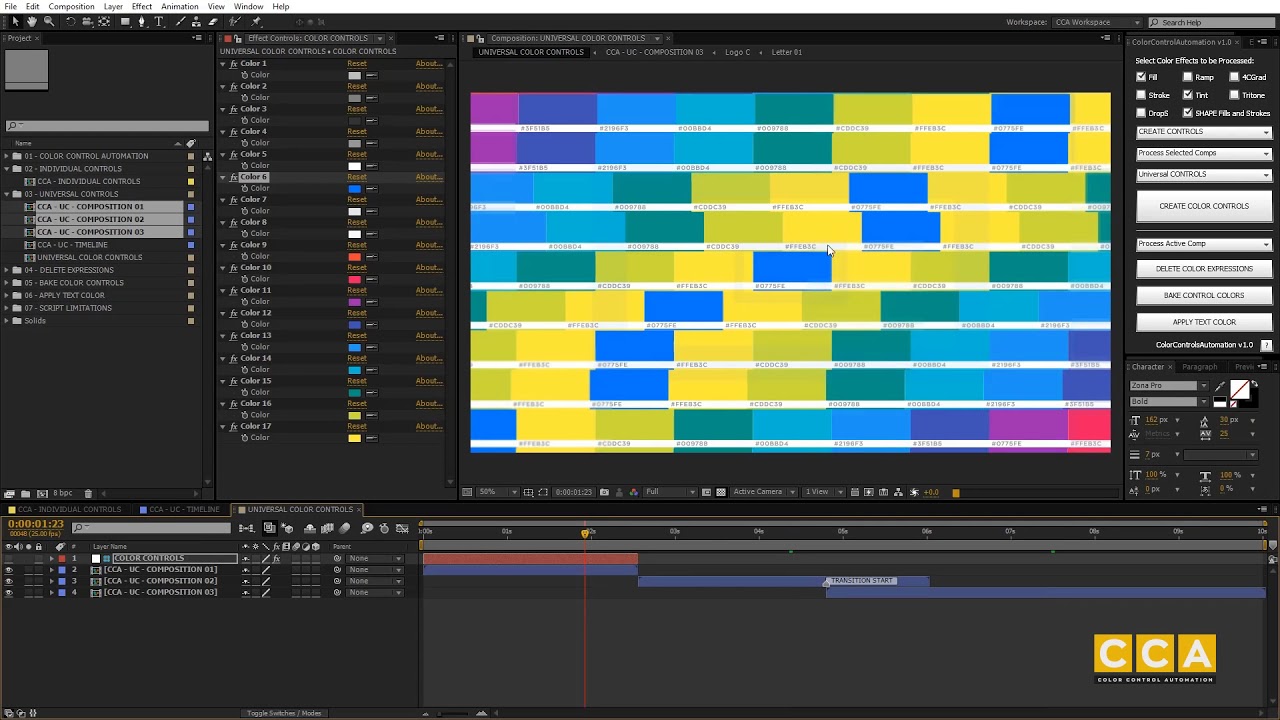Toggle the DropS checkbox

coord(1141,113)
